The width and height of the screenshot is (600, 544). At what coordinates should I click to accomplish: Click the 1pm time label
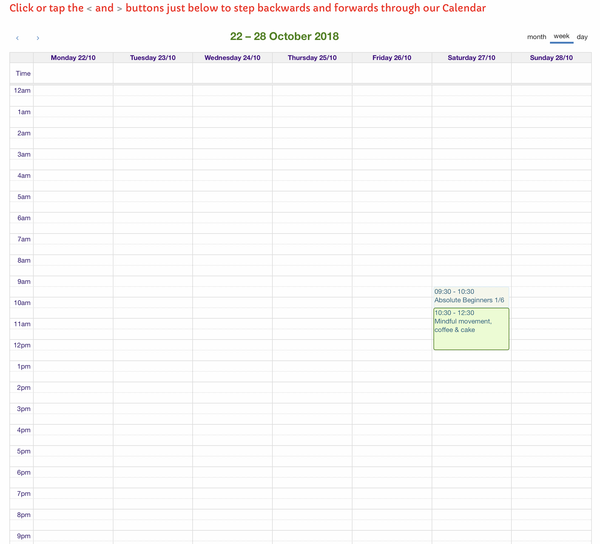(24, 366)
